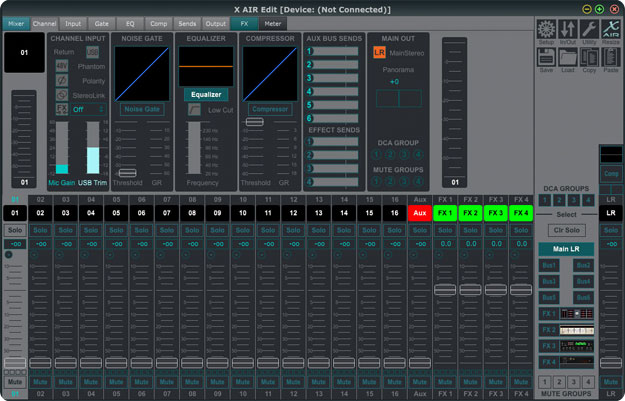Click the Comp button above LR strip

(611, 174)
